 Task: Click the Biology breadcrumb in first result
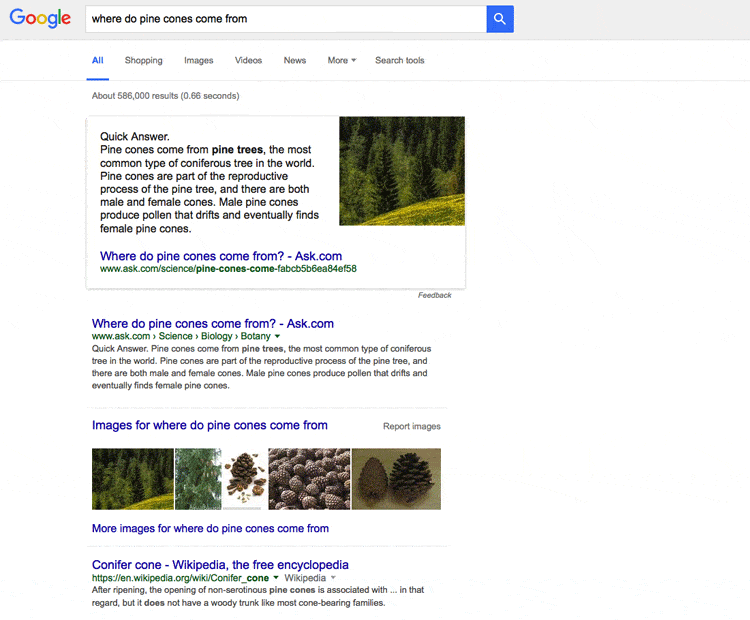(x=217, y=336)
